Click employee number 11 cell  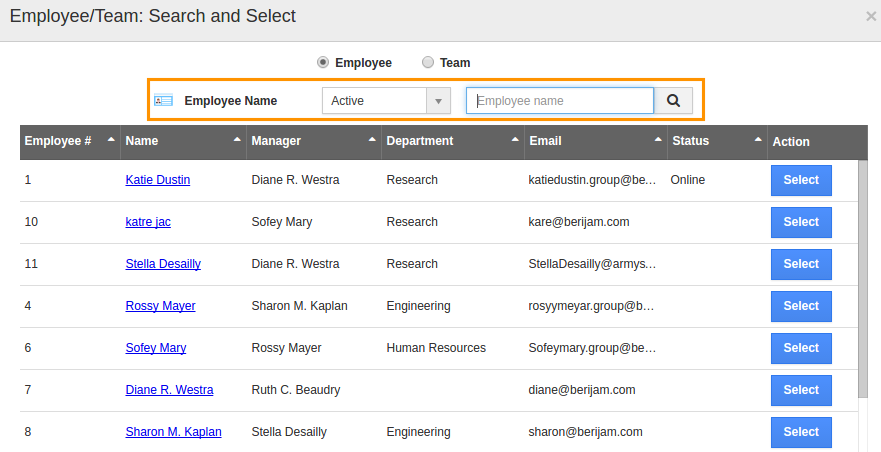coord(31,264)
